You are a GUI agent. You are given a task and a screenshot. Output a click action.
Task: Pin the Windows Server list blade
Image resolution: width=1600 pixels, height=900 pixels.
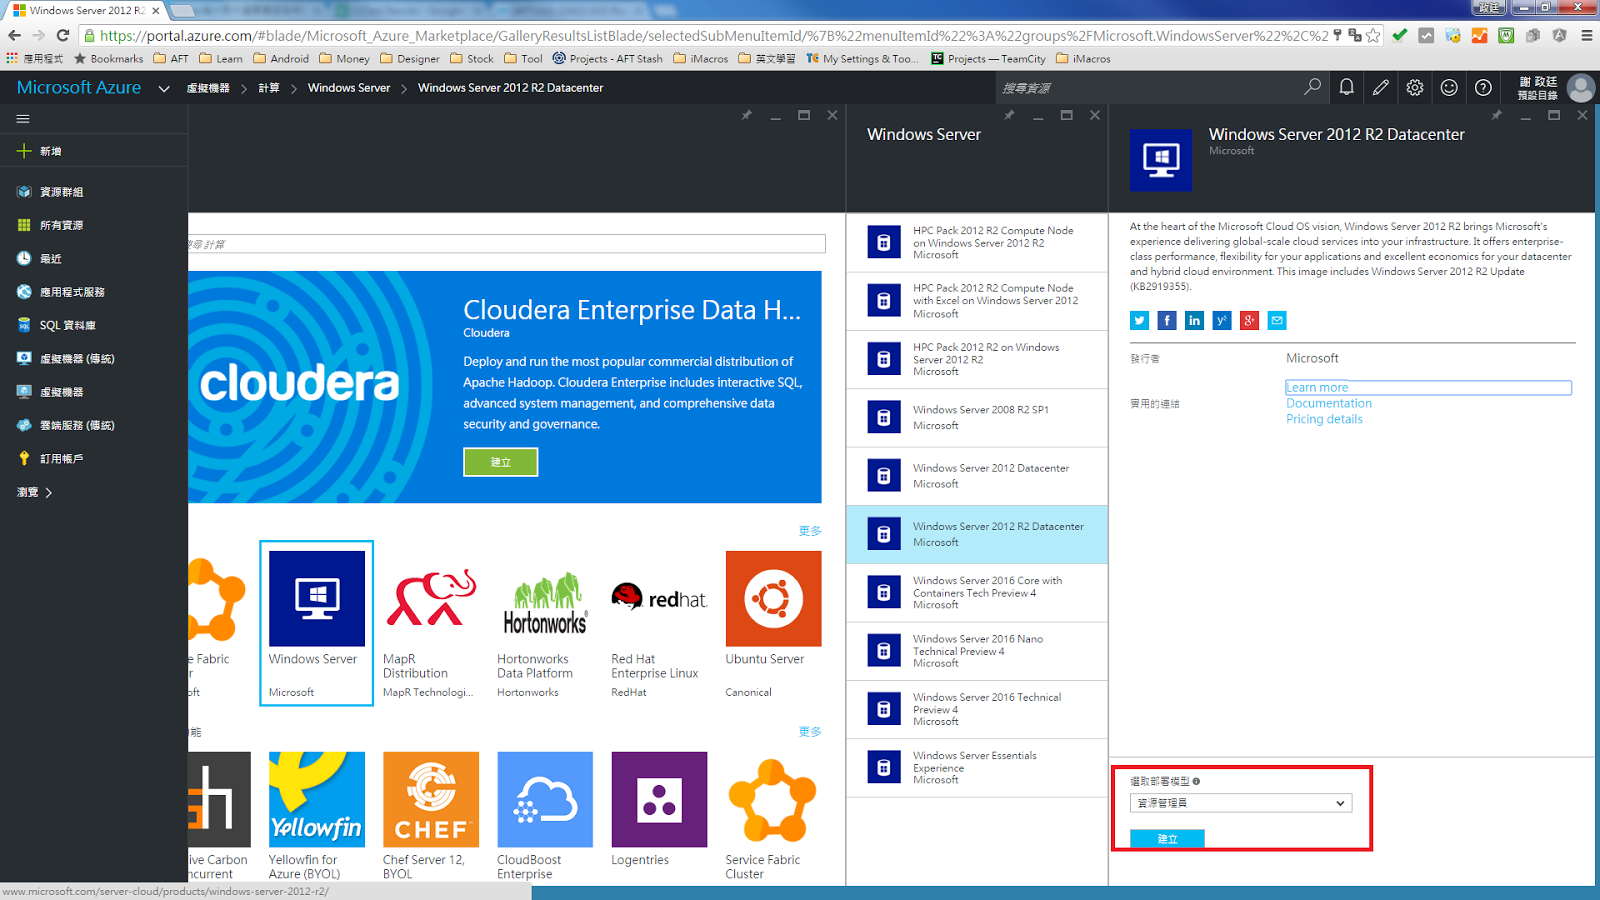(1009, 115)
